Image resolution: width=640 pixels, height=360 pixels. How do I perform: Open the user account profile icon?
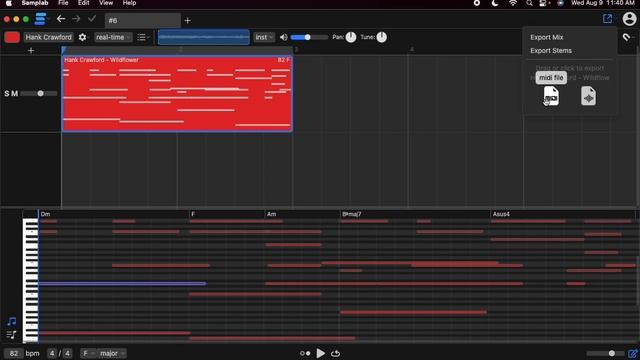629,18
